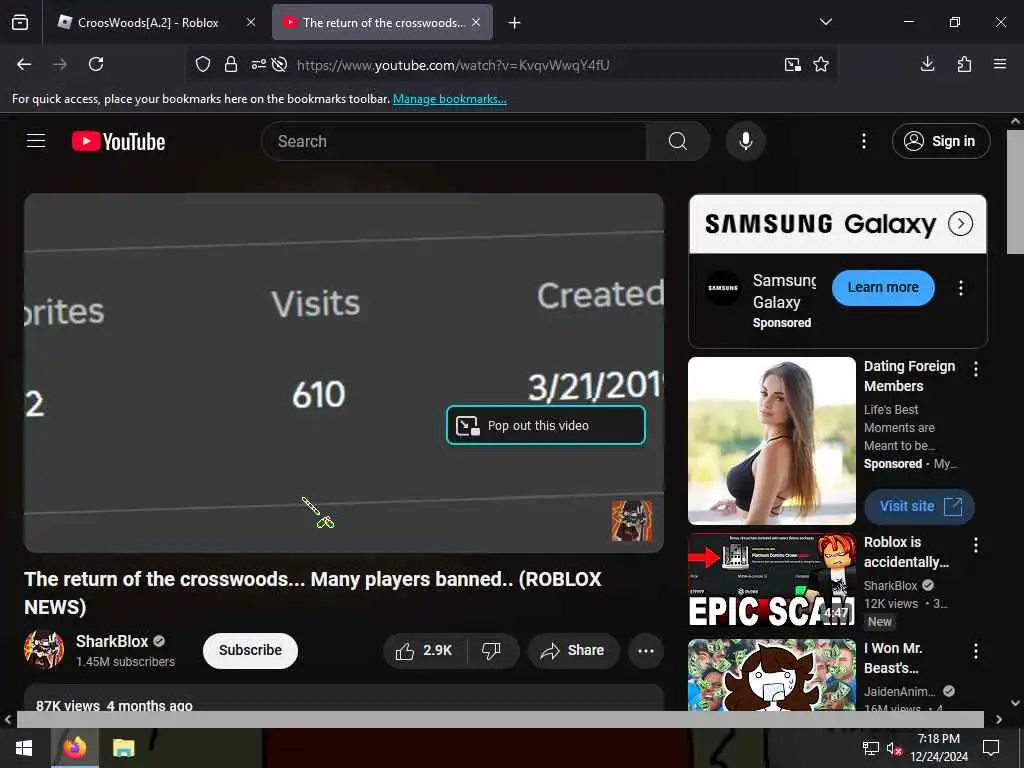1024x768 pixels.
Task: Open more actions ellipsis under the video
Action: click(646, 650)
